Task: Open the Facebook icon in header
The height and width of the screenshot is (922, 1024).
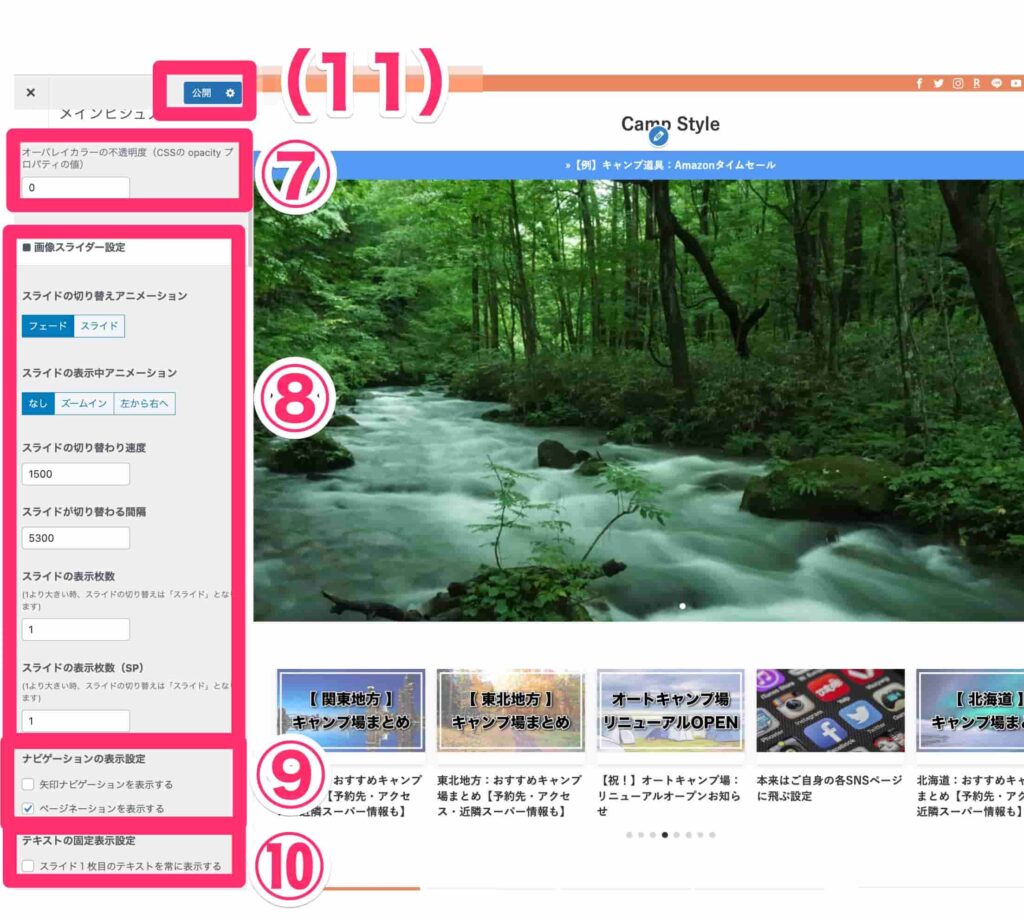Action: (x=919, y=83)
